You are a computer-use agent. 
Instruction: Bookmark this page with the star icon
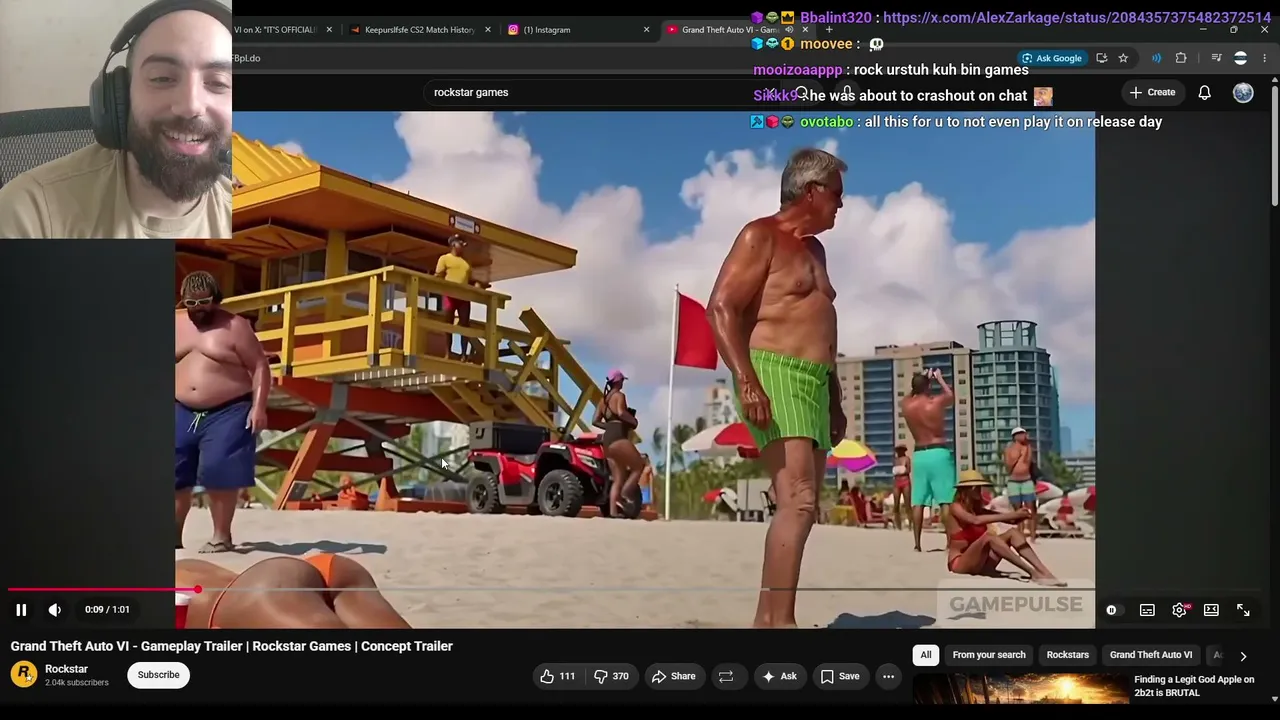(1123, 58)
